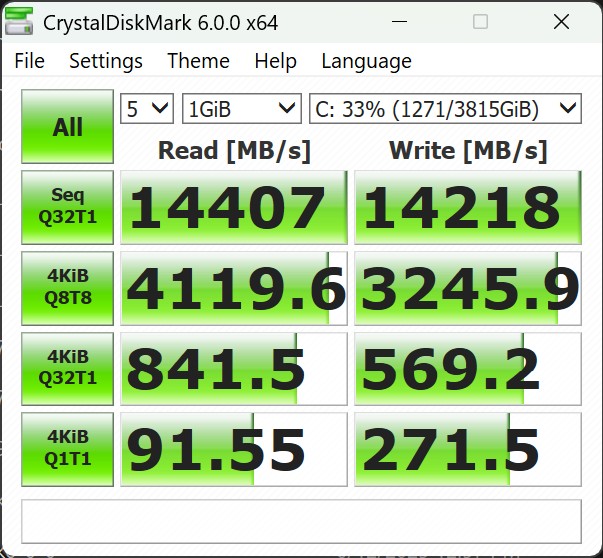
Task: Click the Read [MB/s] column header
Action: point(234,150)
